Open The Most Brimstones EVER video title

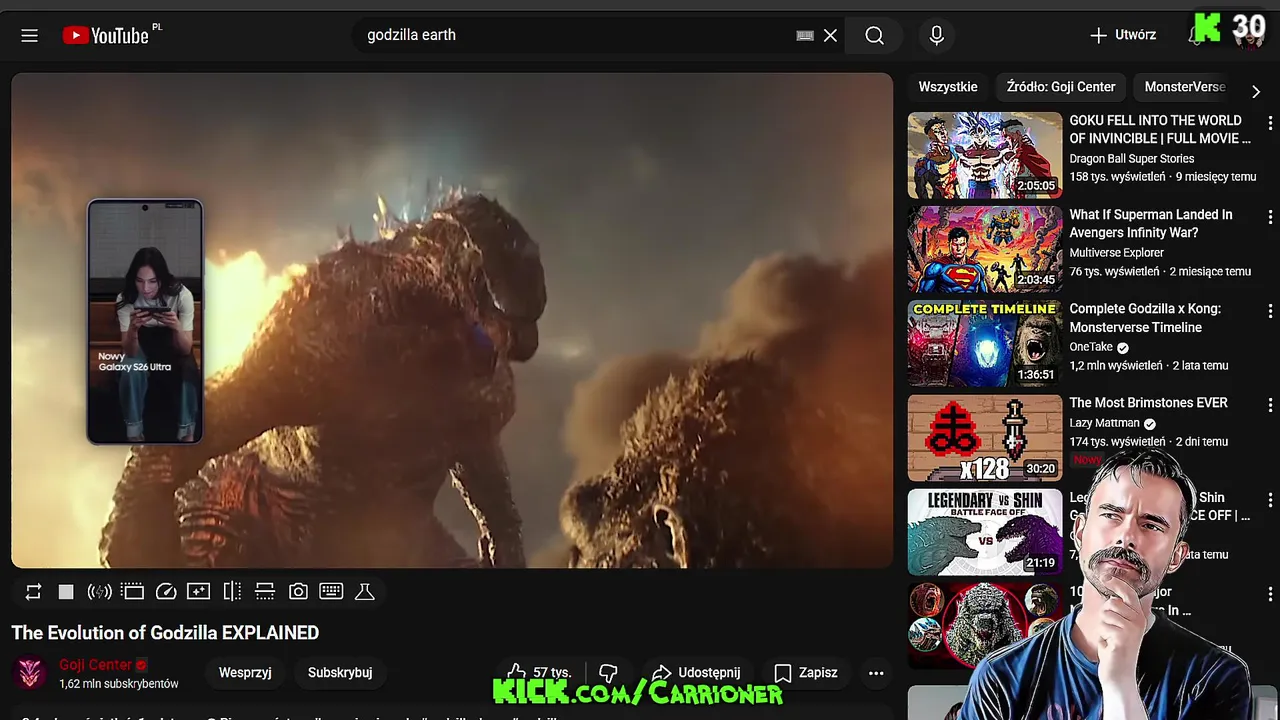pos(1148,403)
